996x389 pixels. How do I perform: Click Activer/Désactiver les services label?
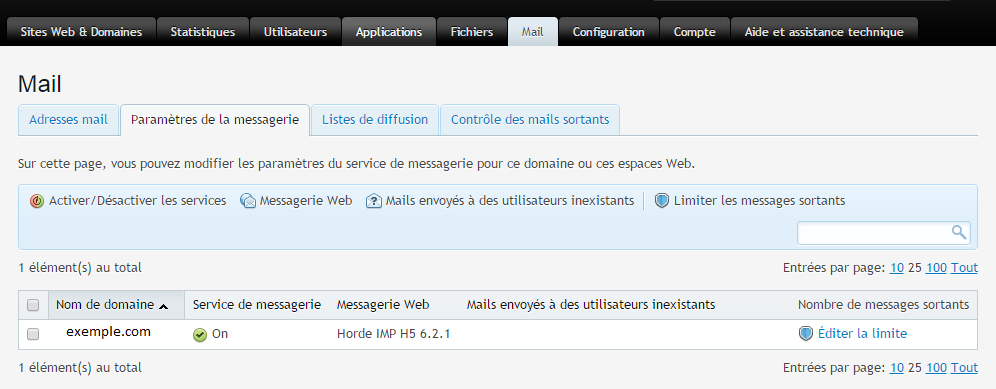point(137,201)
